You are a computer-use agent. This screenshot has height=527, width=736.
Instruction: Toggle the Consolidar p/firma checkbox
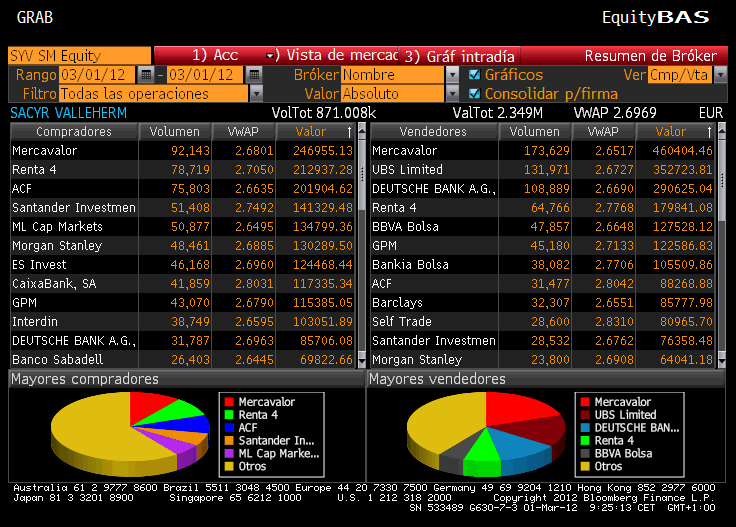(475, 94)
